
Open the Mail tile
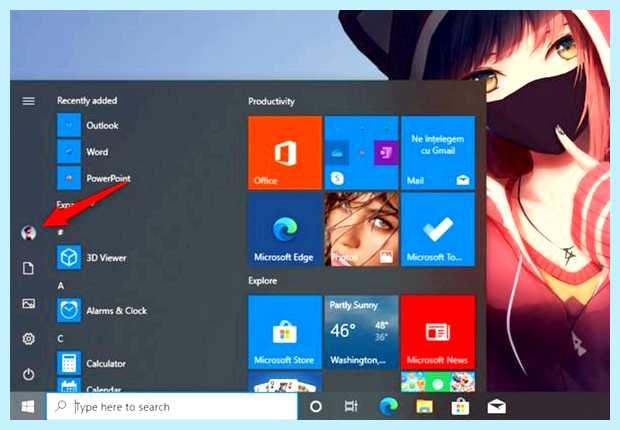click(438, 153)
